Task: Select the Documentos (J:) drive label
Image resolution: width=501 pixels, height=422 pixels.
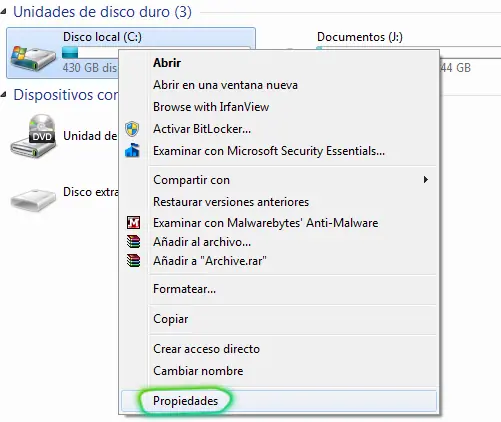Action: [x=360, y=37]
